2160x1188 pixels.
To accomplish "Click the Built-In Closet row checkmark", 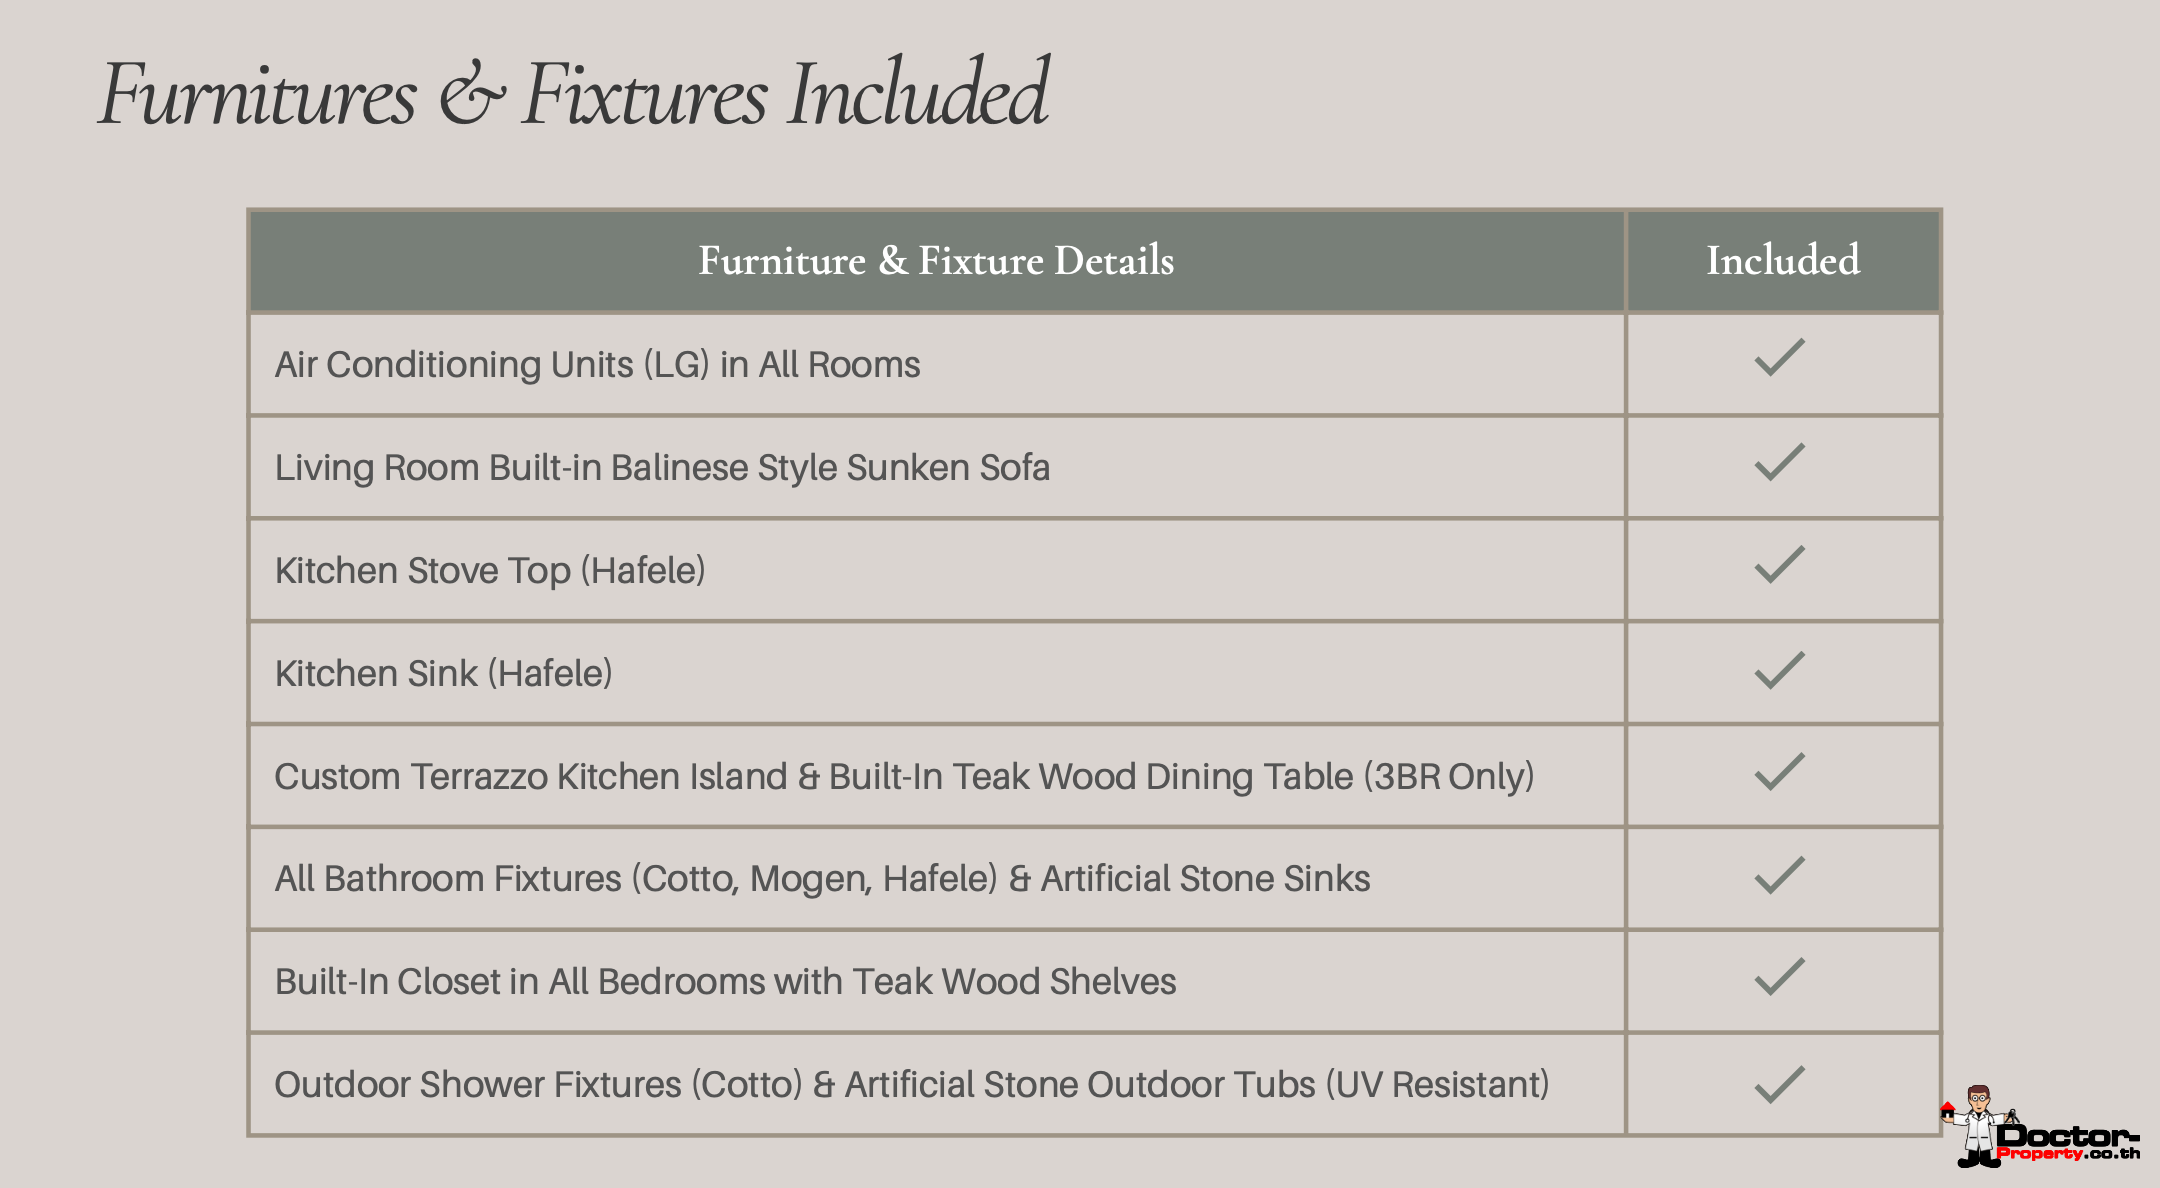I will point(1779,978).
